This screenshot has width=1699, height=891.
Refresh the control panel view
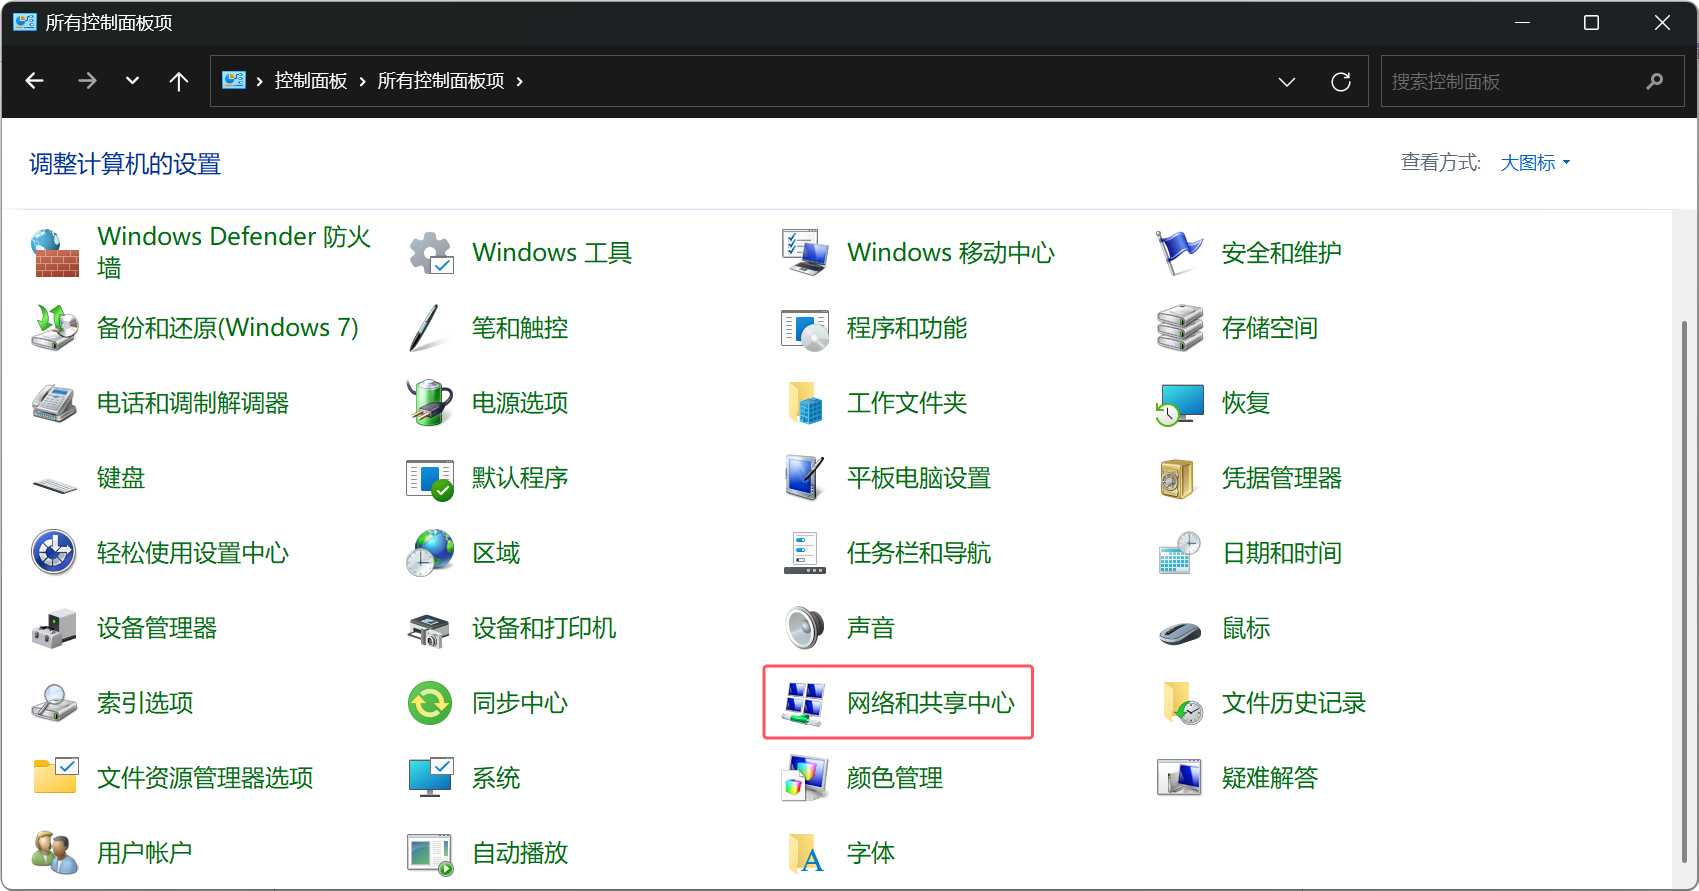(1341, 82)
